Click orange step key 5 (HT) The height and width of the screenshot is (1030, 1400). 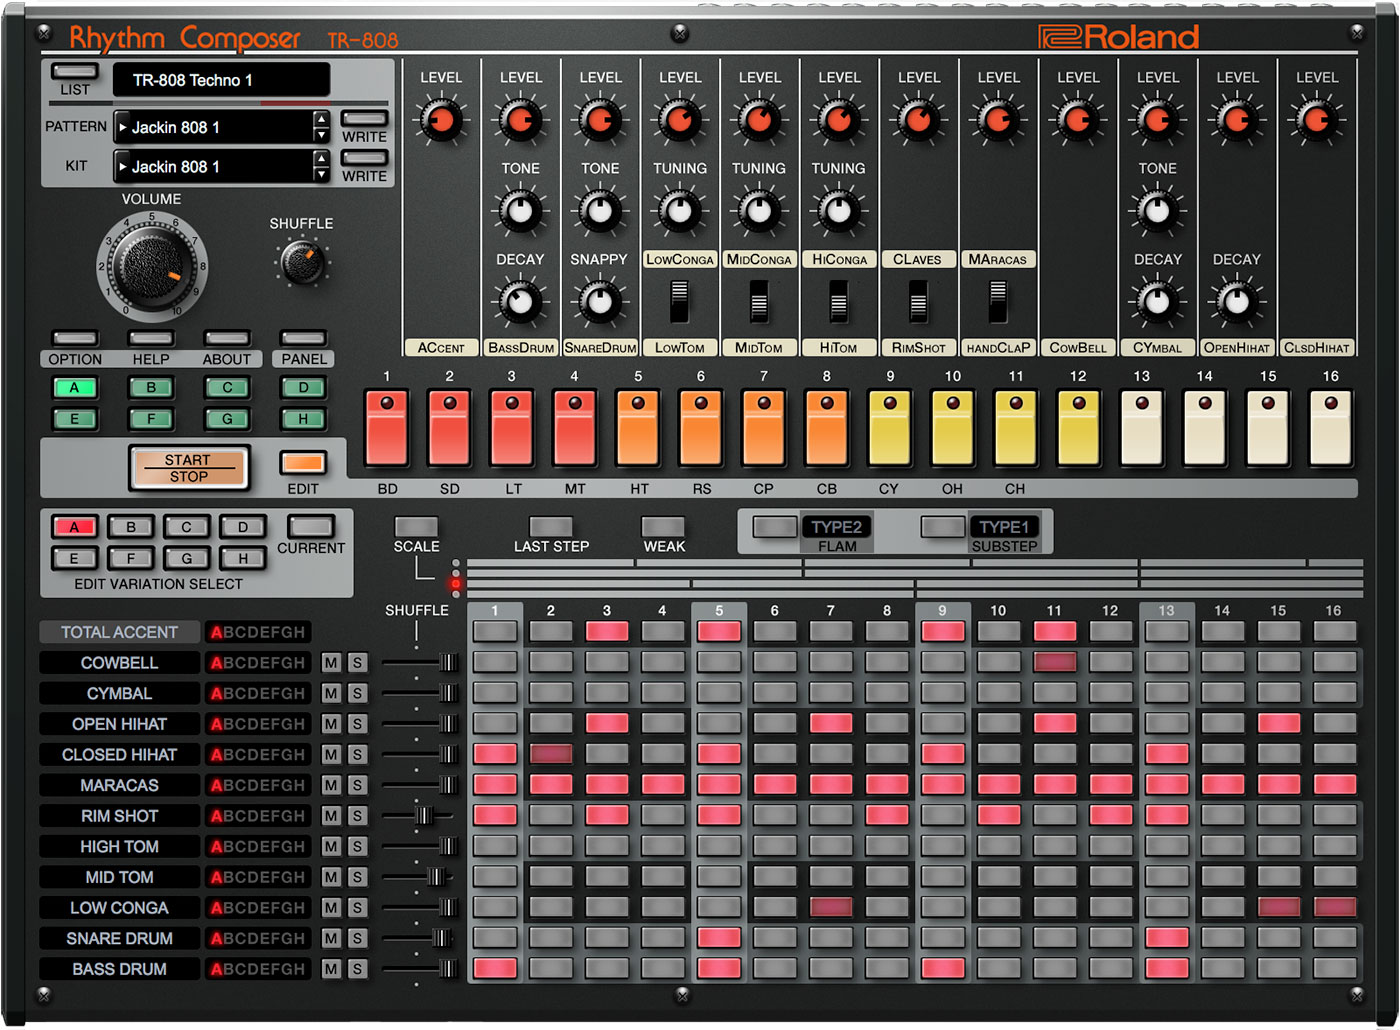(638, 428)
